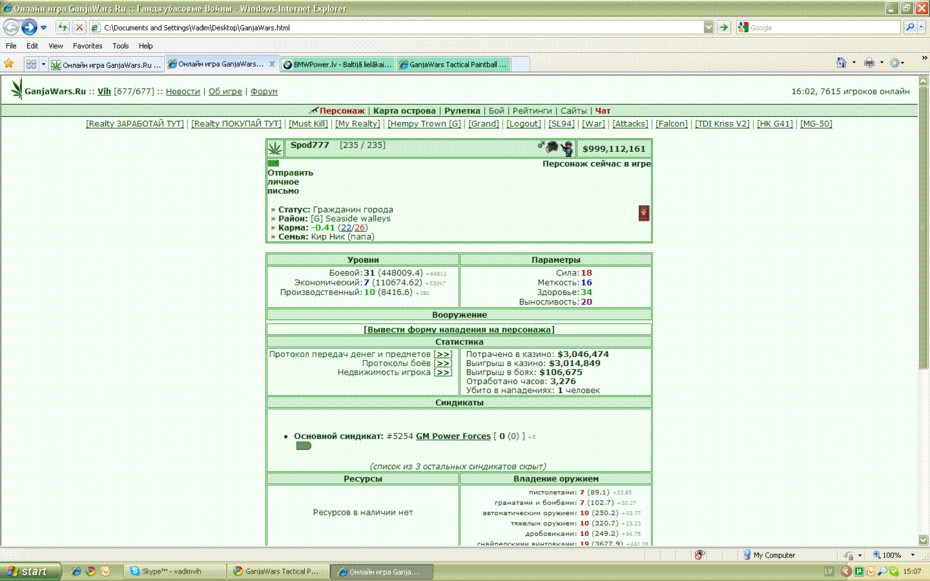930x581 pixels.
Task: Click the Print toolbar icon
Action: point(869,63)
